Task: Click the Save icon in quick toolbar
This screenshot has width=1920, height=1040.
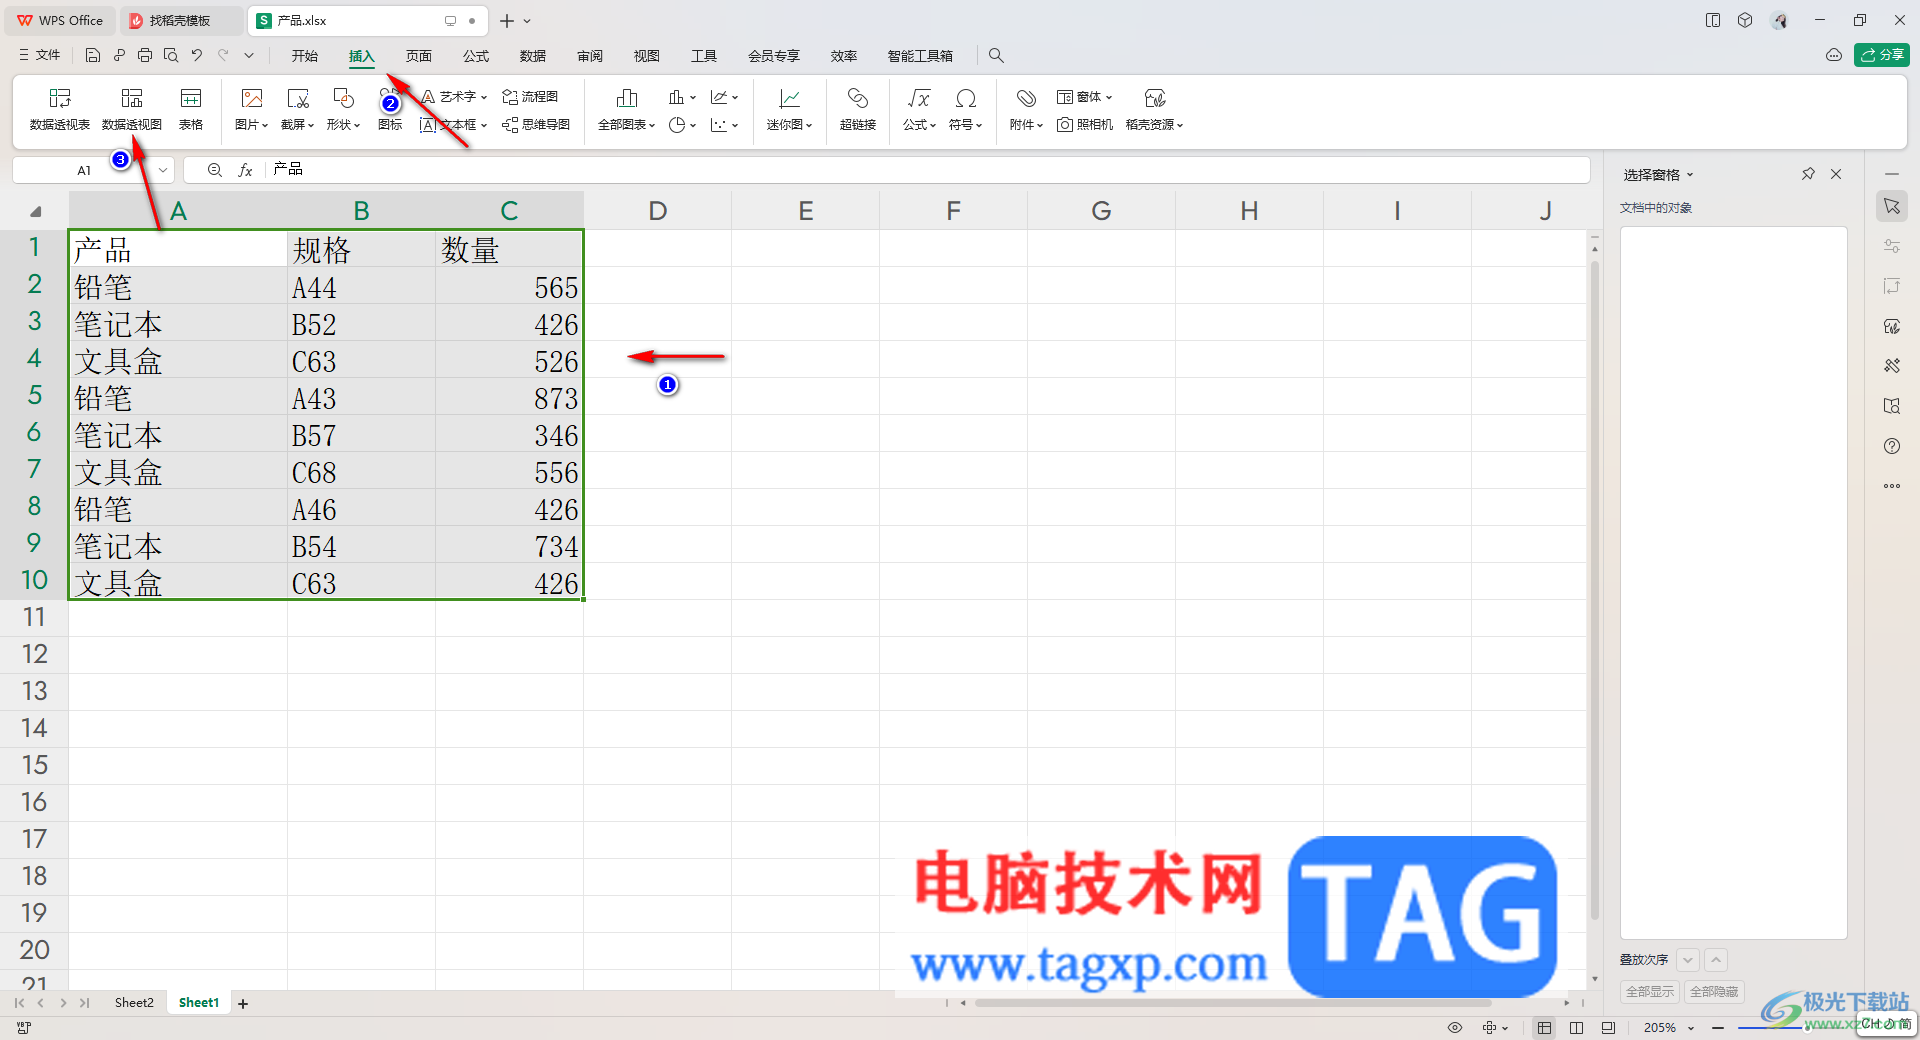Action: click(93, 56)
